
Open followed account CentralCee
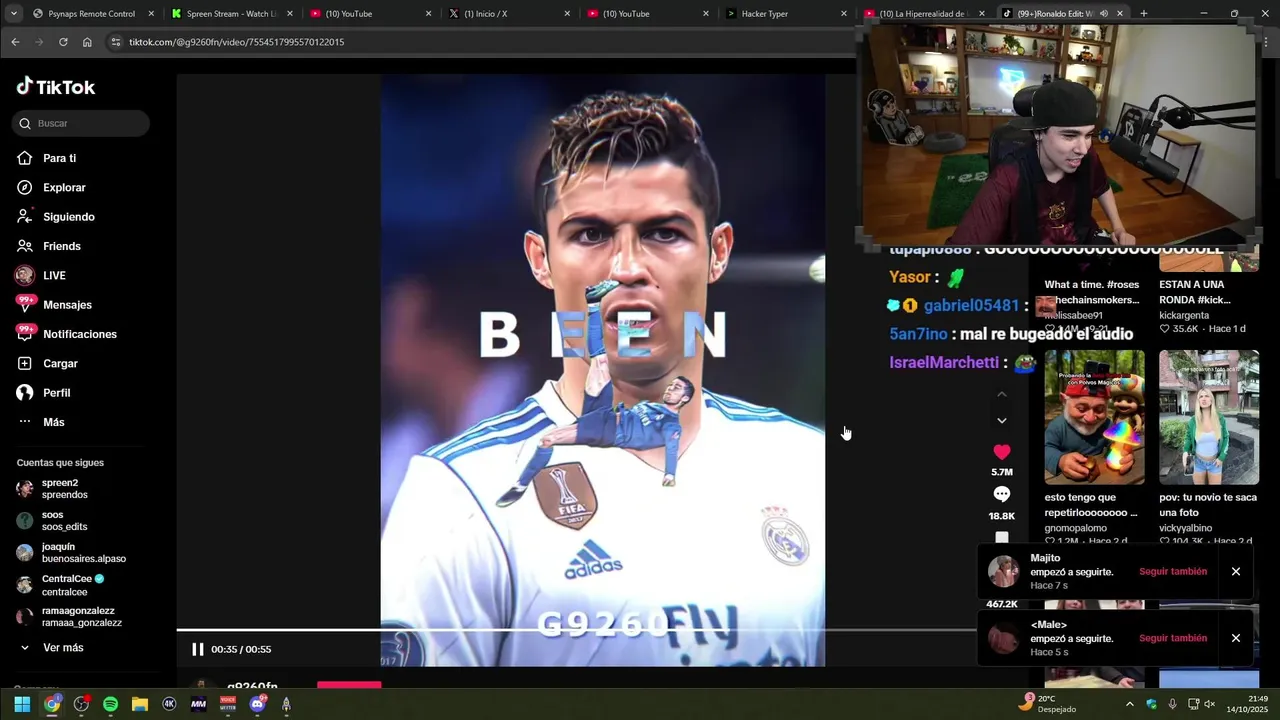point(66,585)
